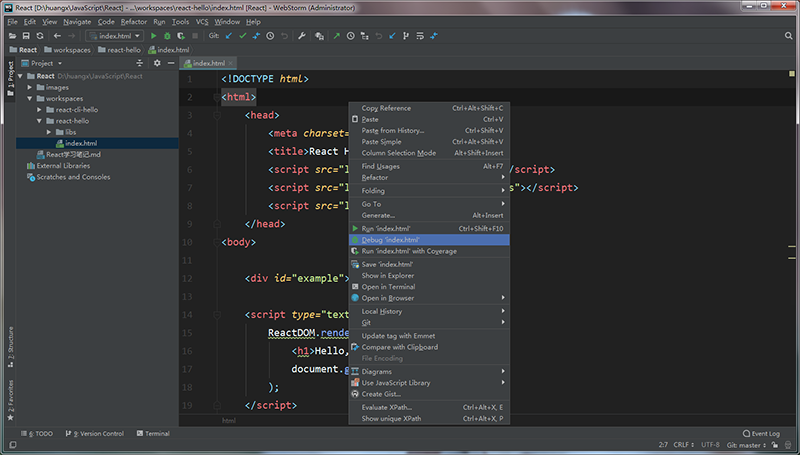Choose Compare with Clipboard entry
This screenshot has height=455, width=800.
(x=429, y=347)
